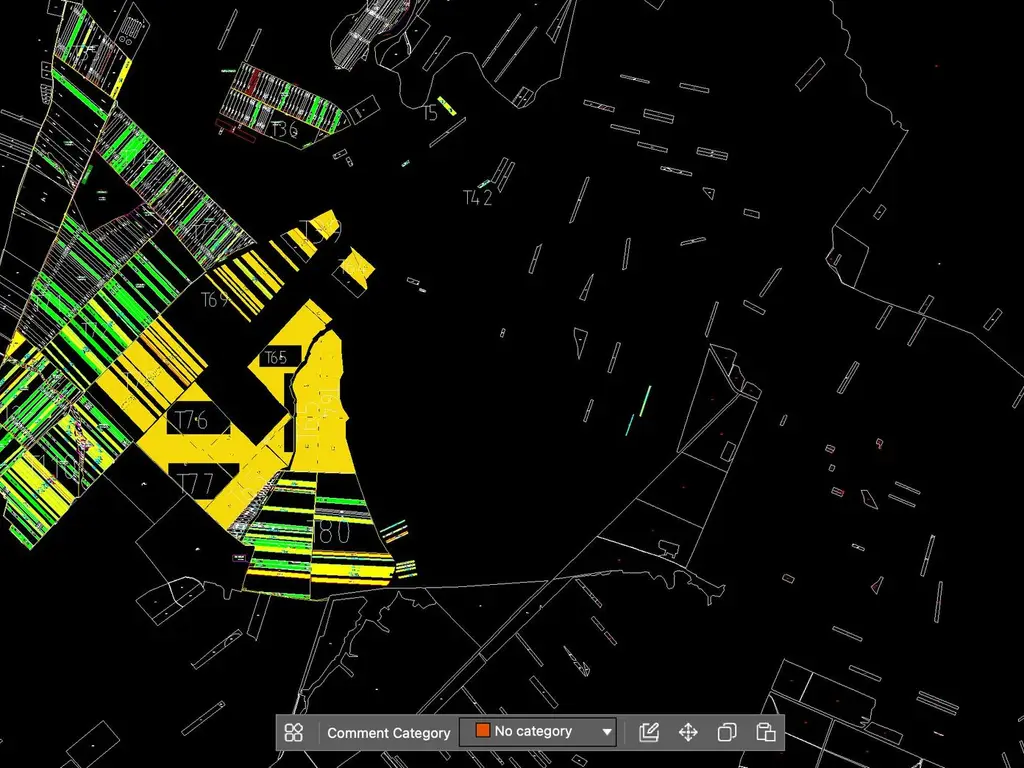Select the move arrows icon
The height and width of the screenshot is (768, 1024).
click(x=688, y=732)
